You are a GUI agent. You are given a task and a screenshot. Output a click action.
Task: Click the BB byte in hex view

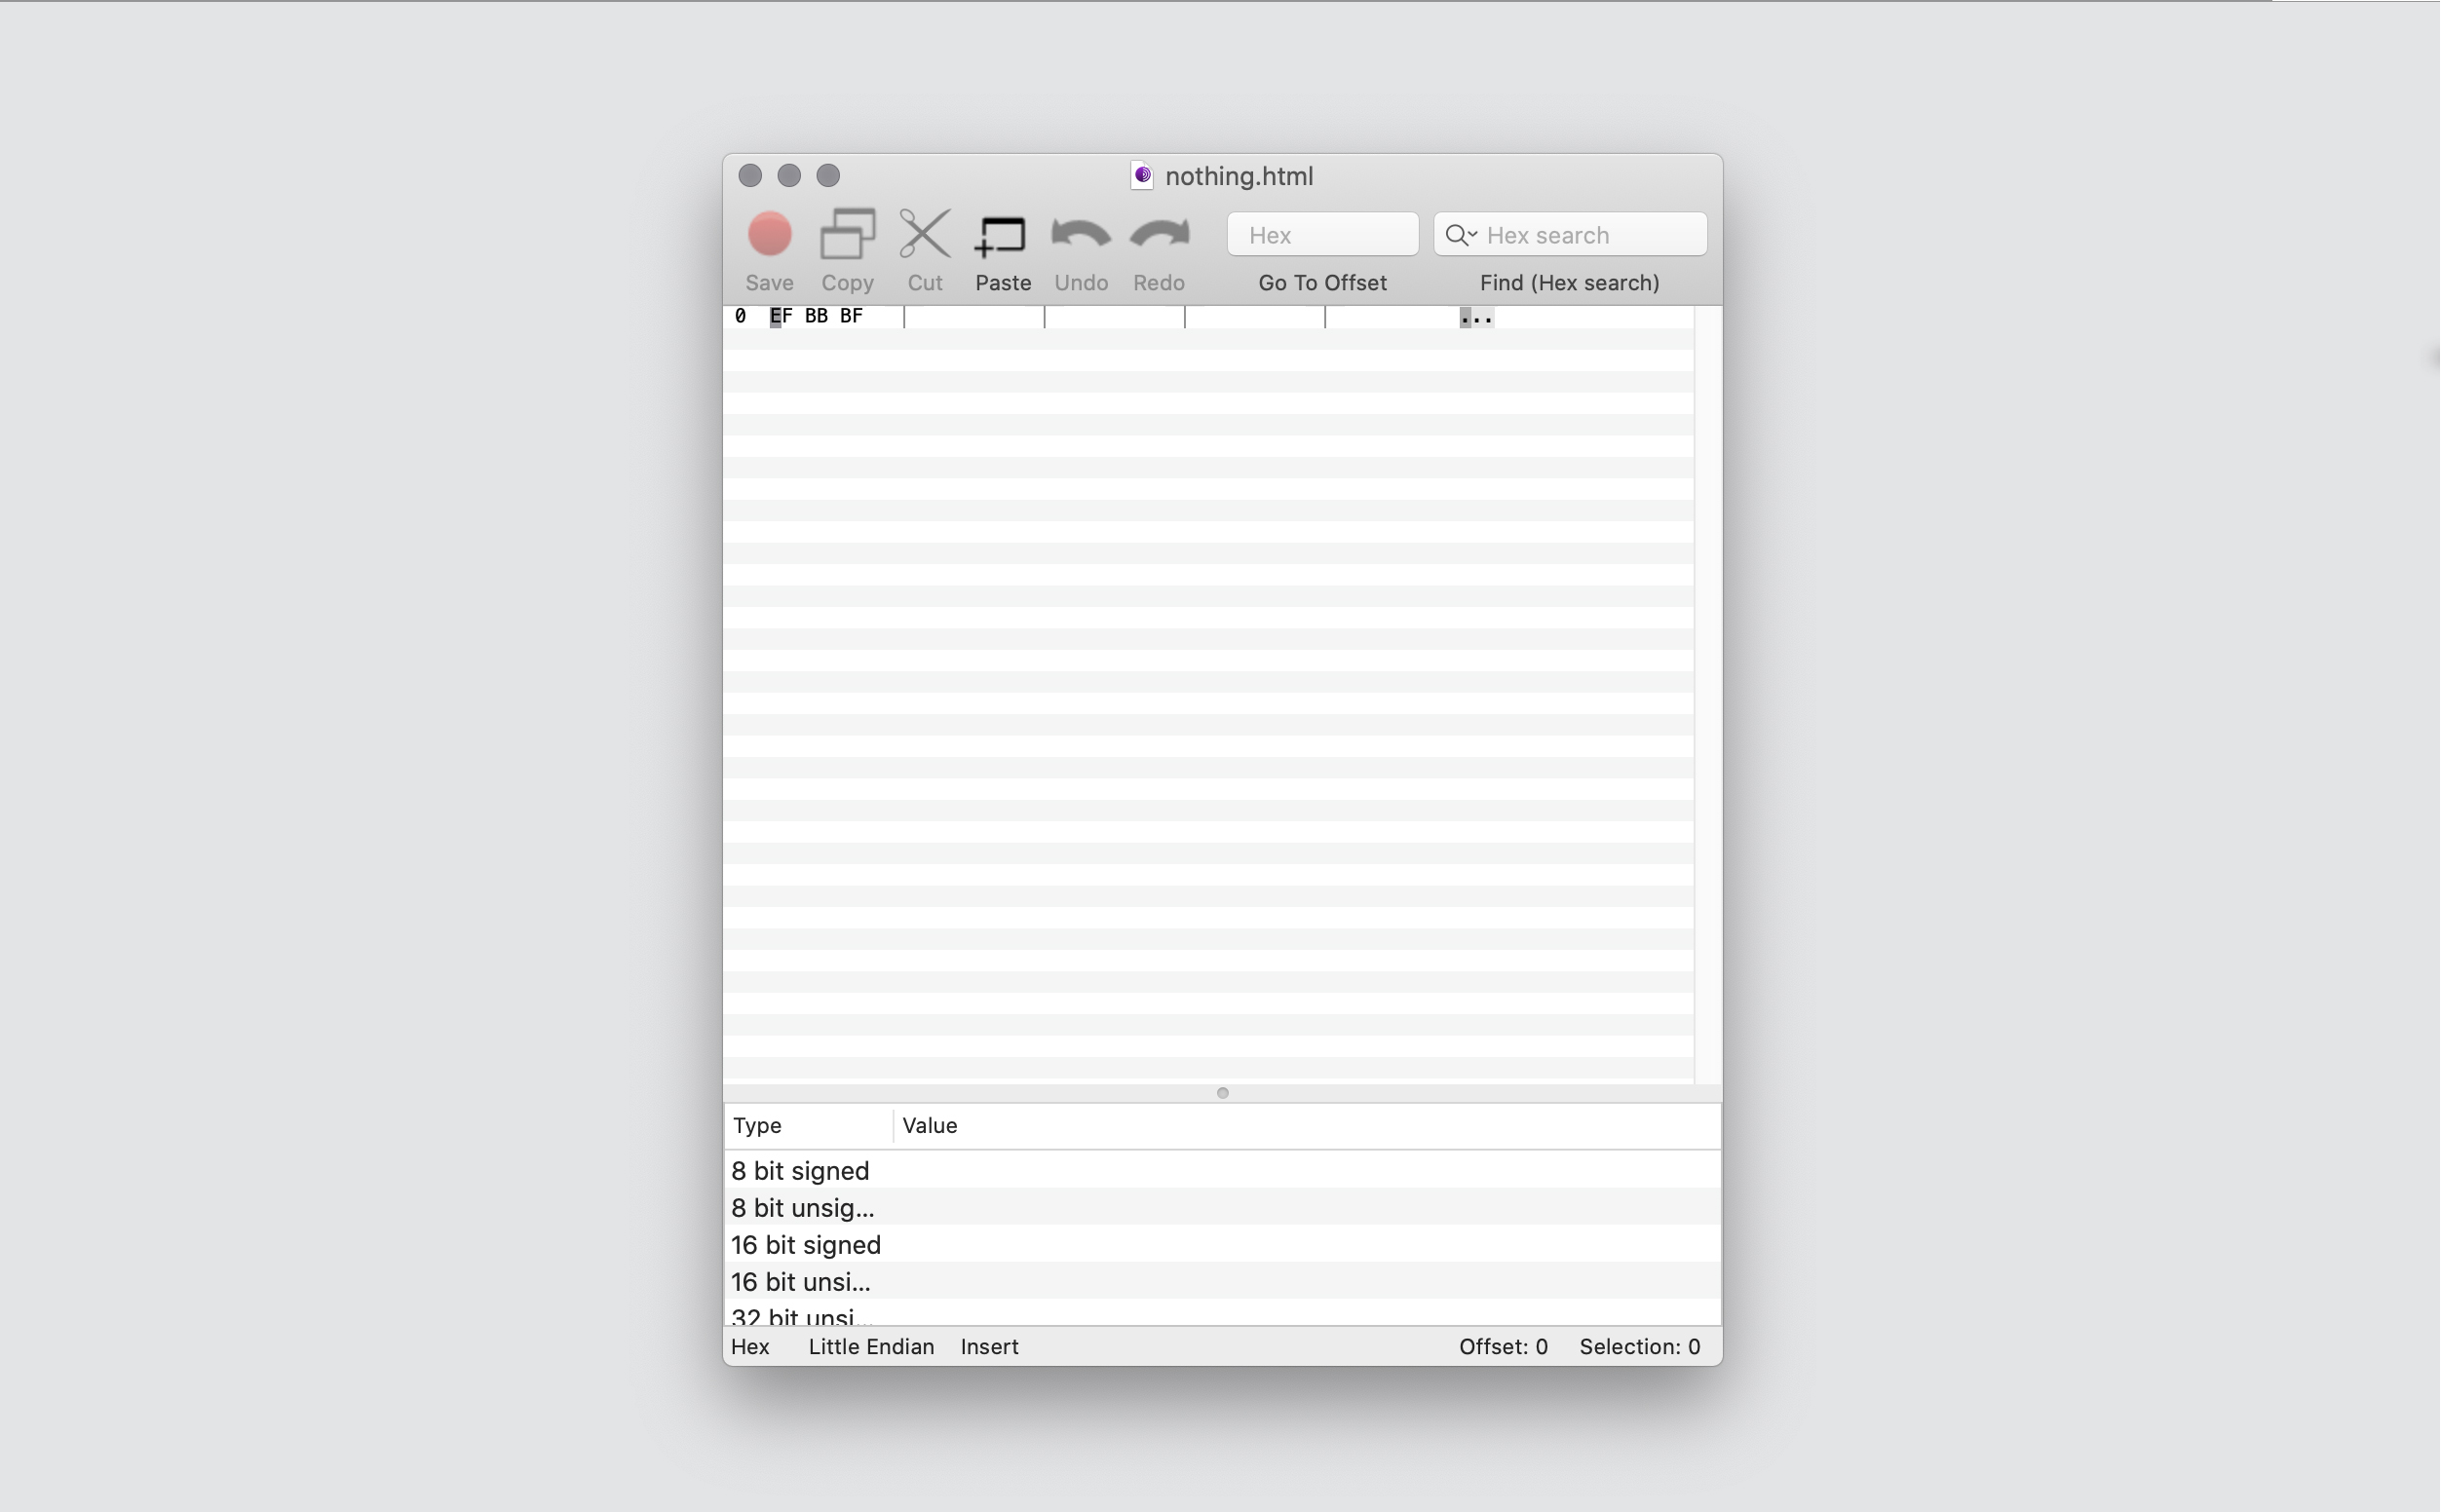(816, 316)
